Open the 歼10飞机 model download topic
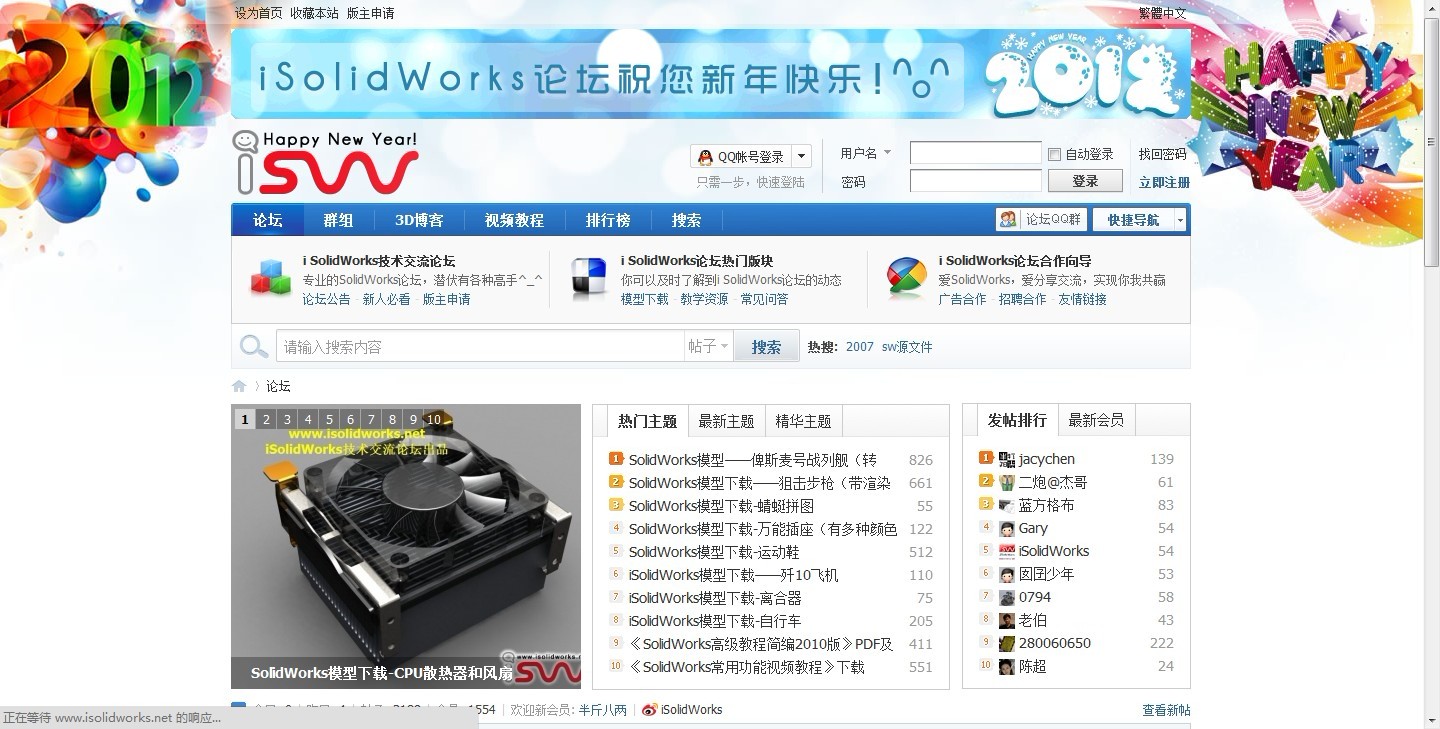1440x729 pixels. click(733, 575)
